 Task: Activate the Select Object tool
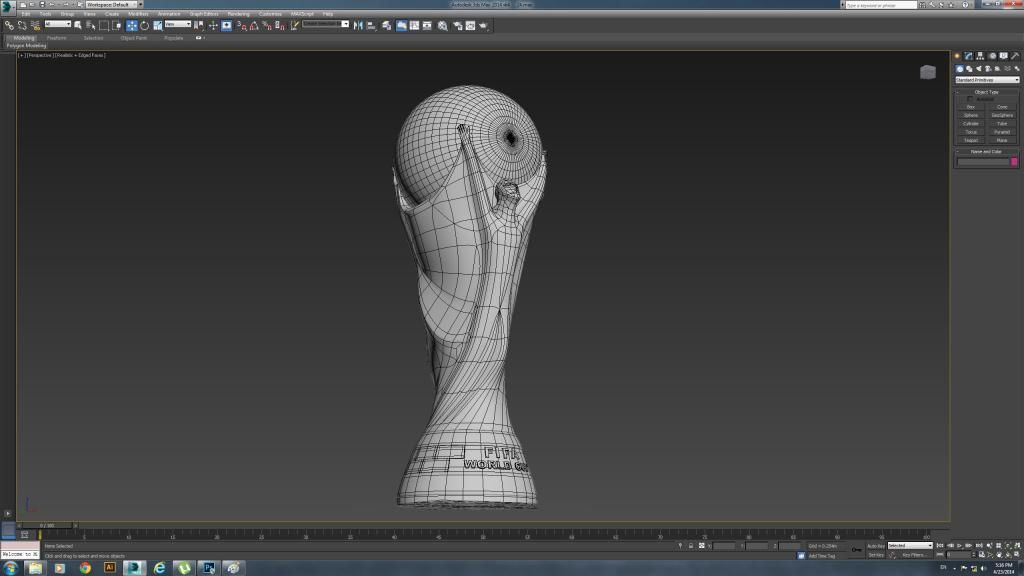(78, 25)
